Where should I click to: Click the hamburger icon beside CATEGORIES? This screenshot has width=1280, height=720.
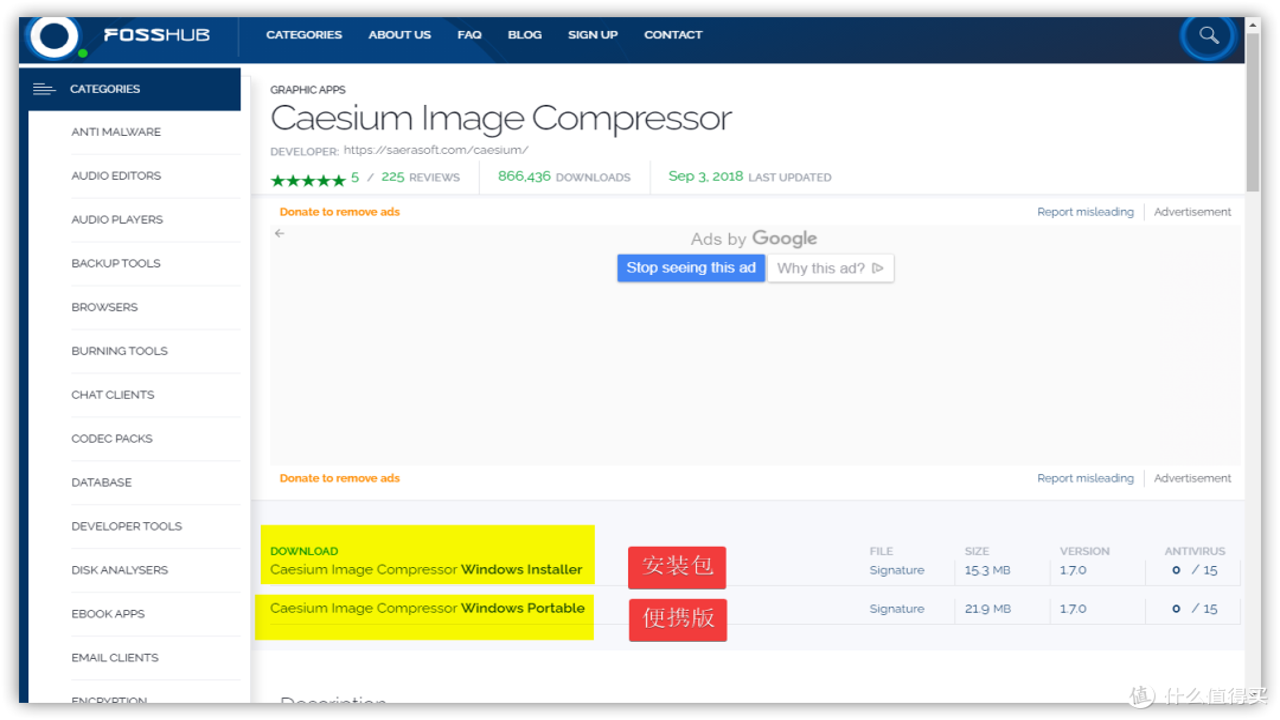pyautogui.click(x=44, y=89)
